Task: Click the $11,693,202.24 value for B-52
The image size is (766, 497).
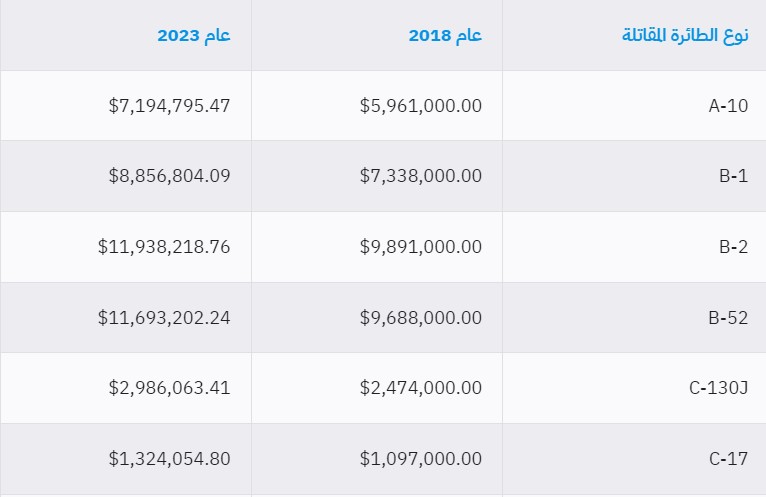Action: point(165,318)
